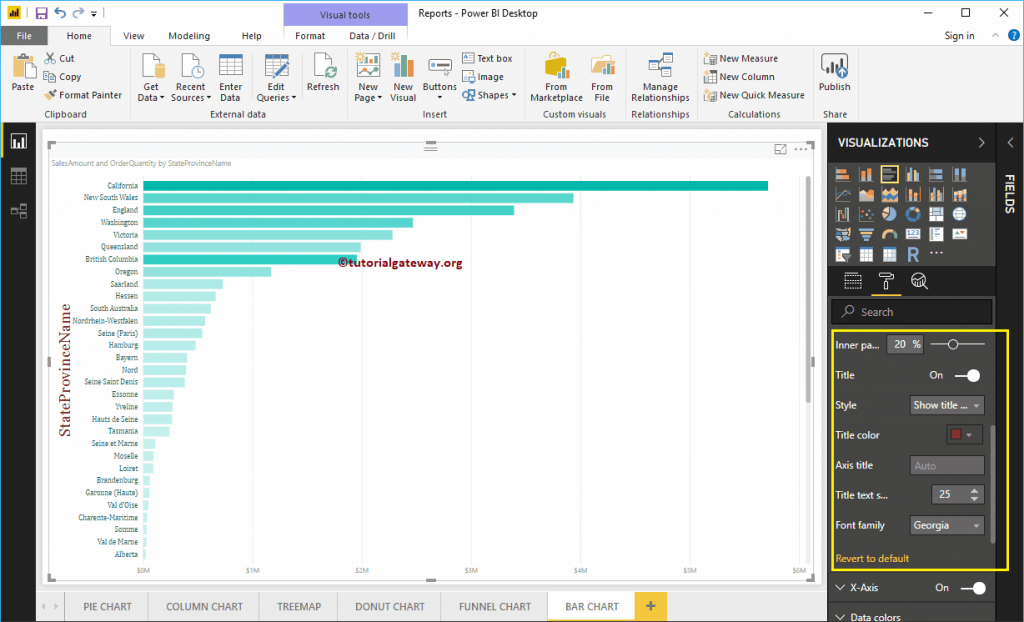Open the Analytics pane with magnifier icon

919,281
